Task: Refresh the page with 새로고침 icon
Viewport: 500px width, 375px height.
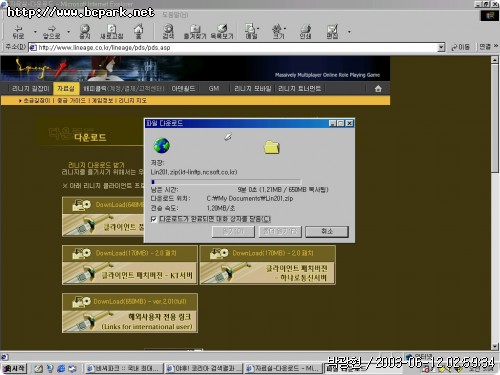Action: (112, 32)
